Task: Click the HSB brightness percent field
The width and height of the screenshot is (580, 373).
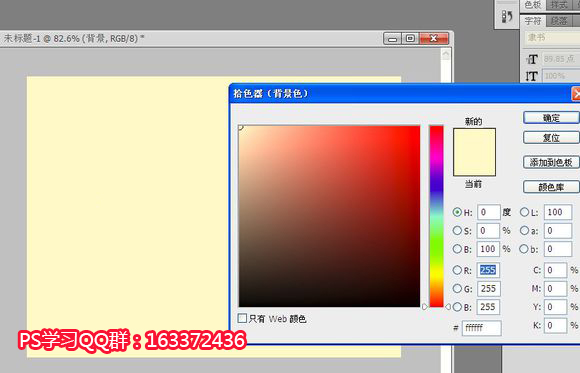Action: point(488,249)
